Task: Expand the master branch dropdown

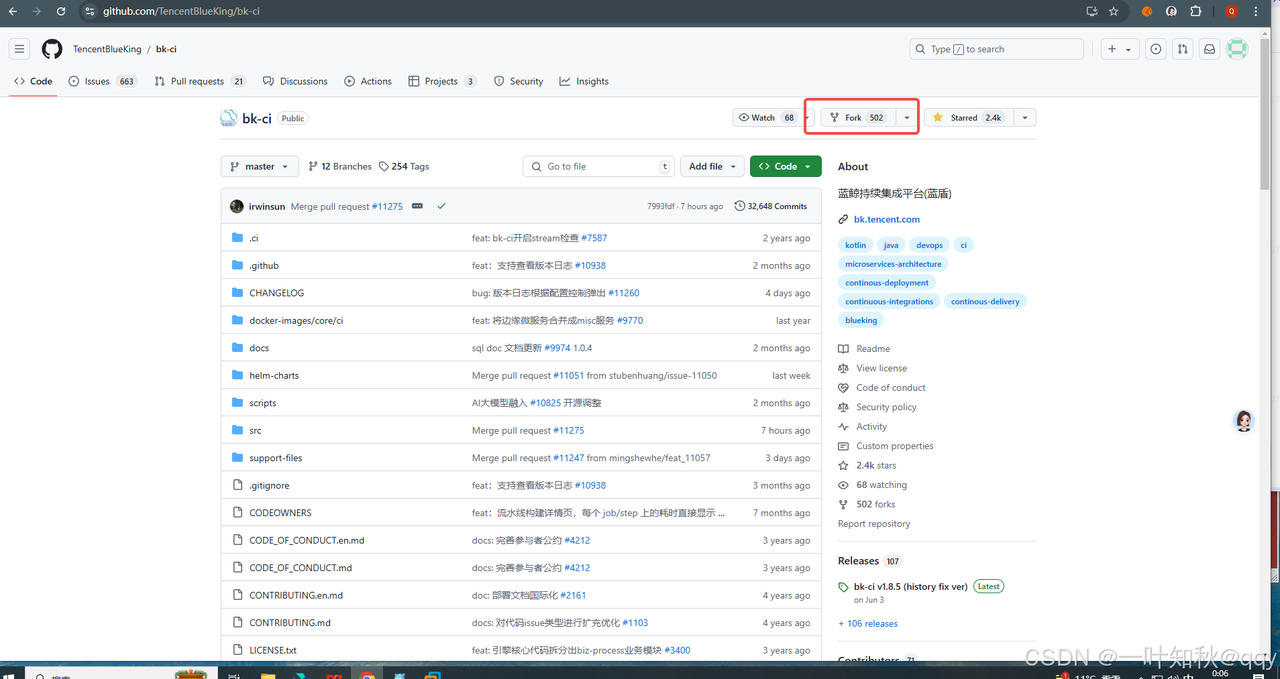Action: [259, 167]
